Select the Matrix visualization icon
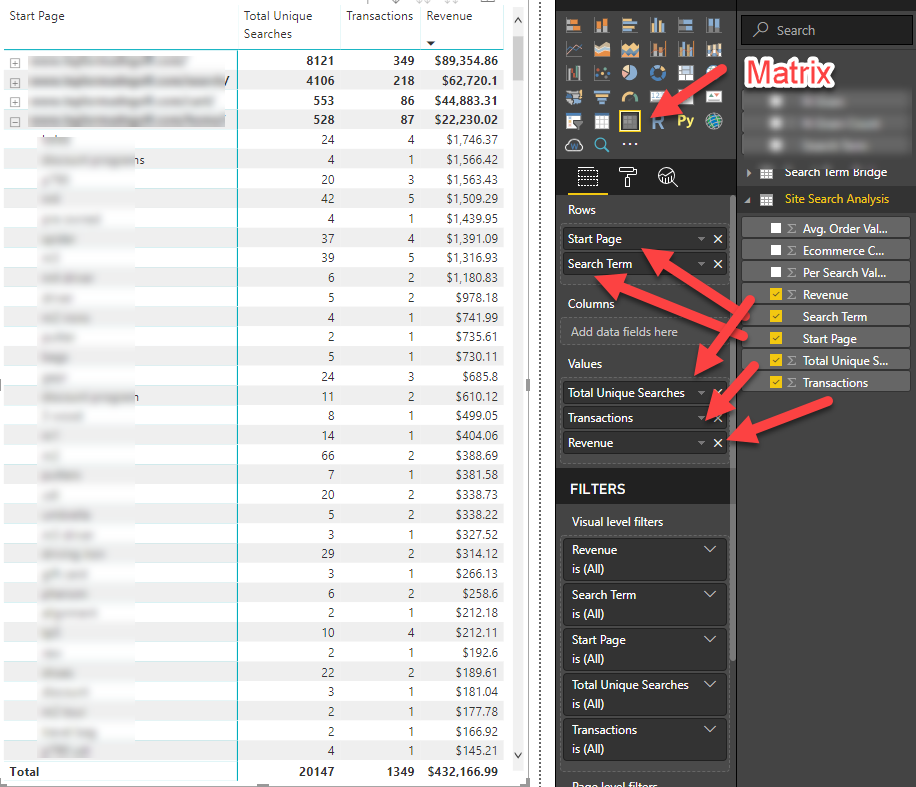The image size is (916, 787). click(630, 121)
